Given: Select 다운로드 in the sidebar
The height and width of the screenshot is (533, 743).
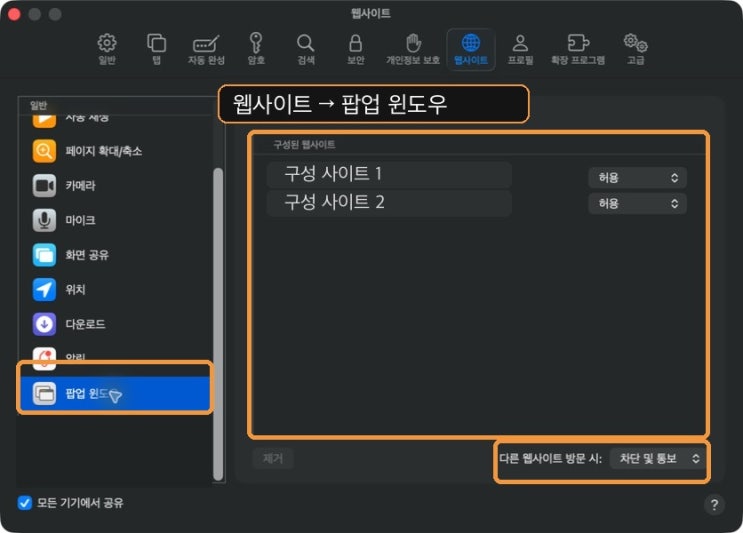Looking at the screenshot, I should click(x=115, y=324).
